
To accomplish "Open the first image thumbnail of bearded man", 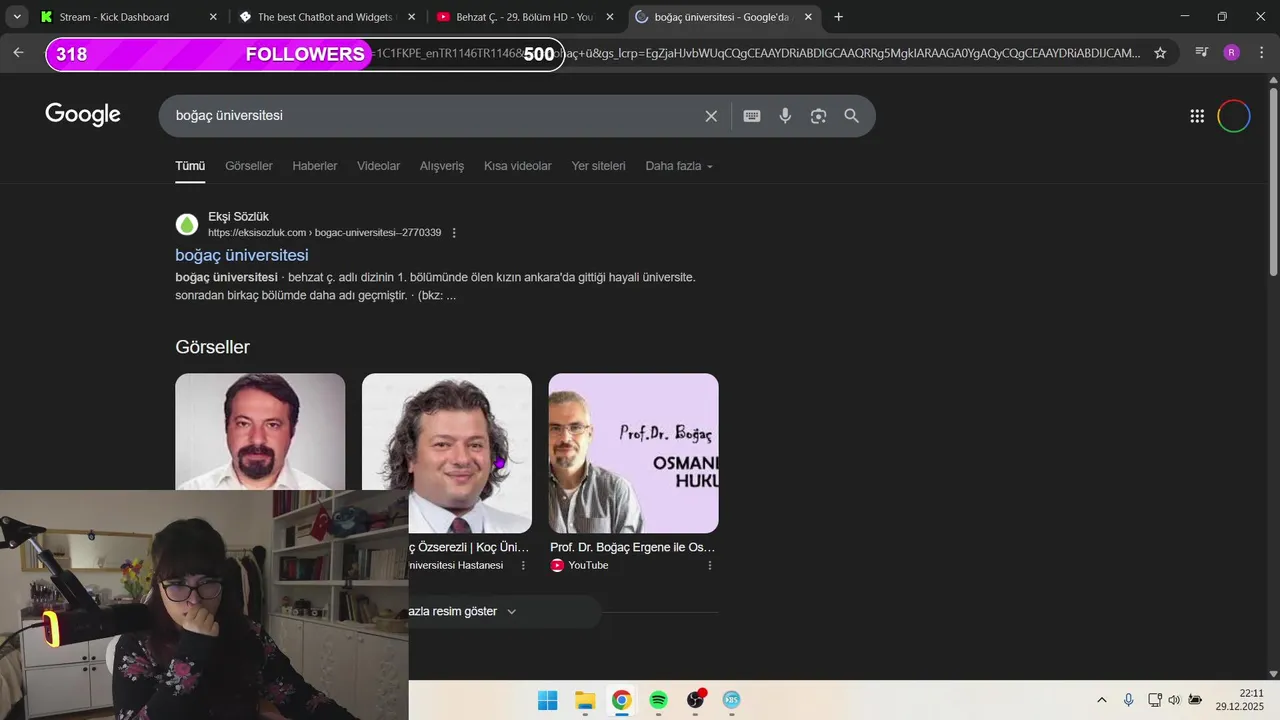I will [x=260, y=432].
